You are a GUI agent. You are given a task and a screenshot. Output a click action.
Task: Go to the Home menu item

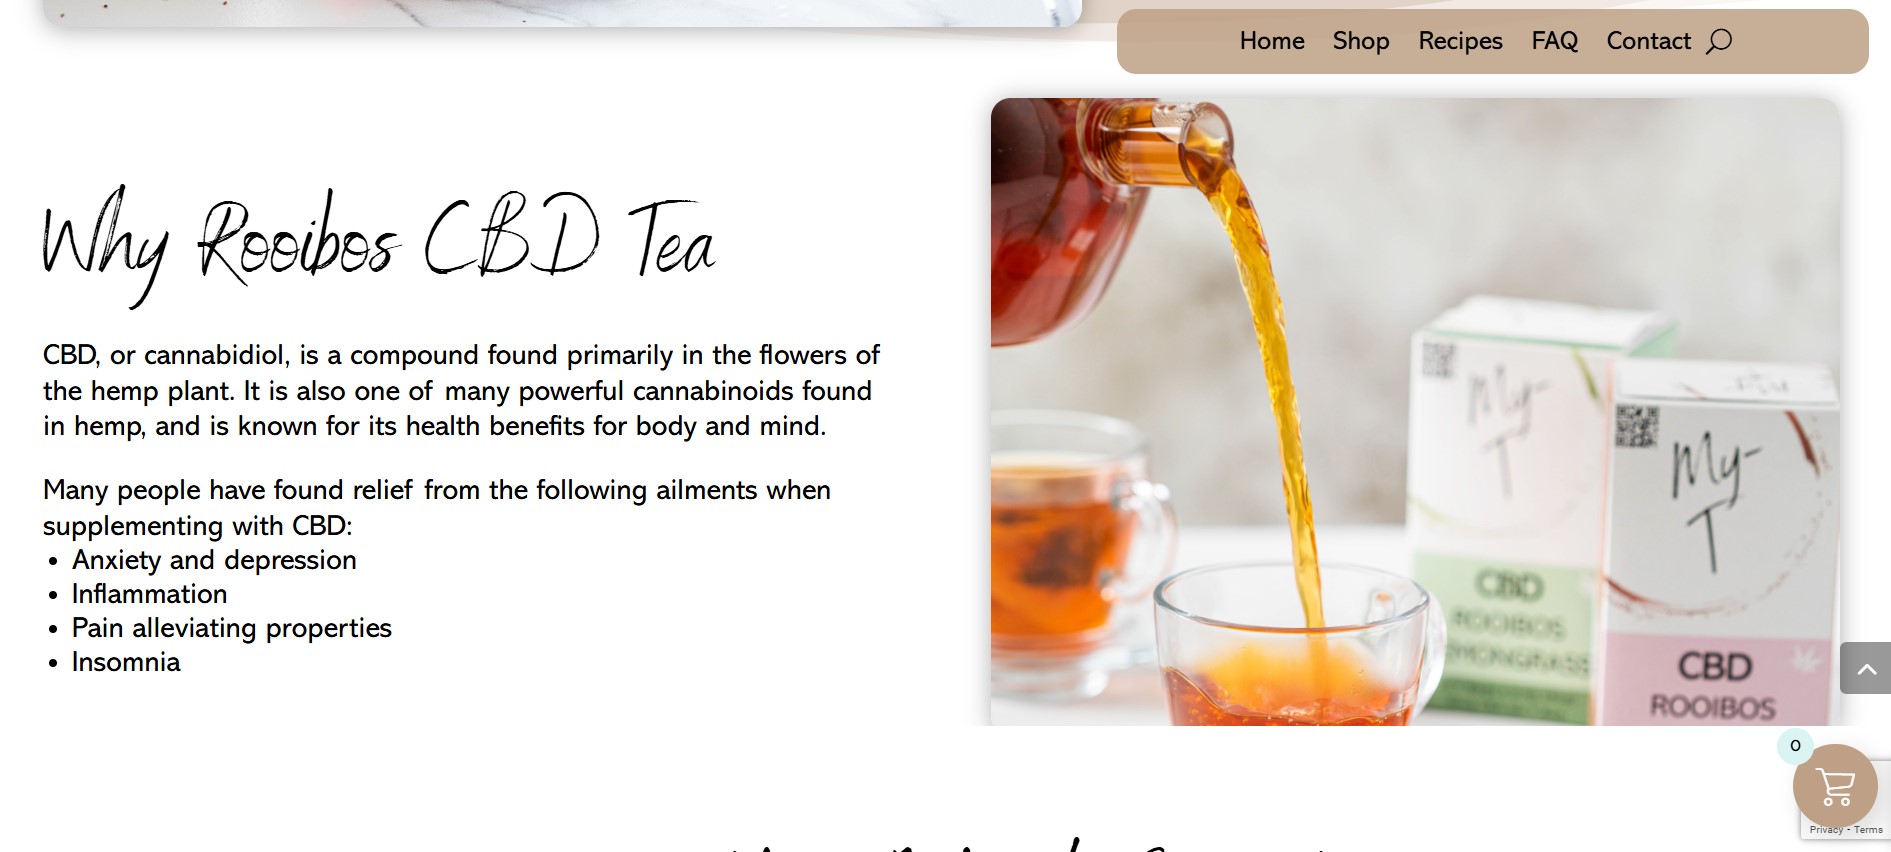pyautogui.click(x=1272, y=41)
